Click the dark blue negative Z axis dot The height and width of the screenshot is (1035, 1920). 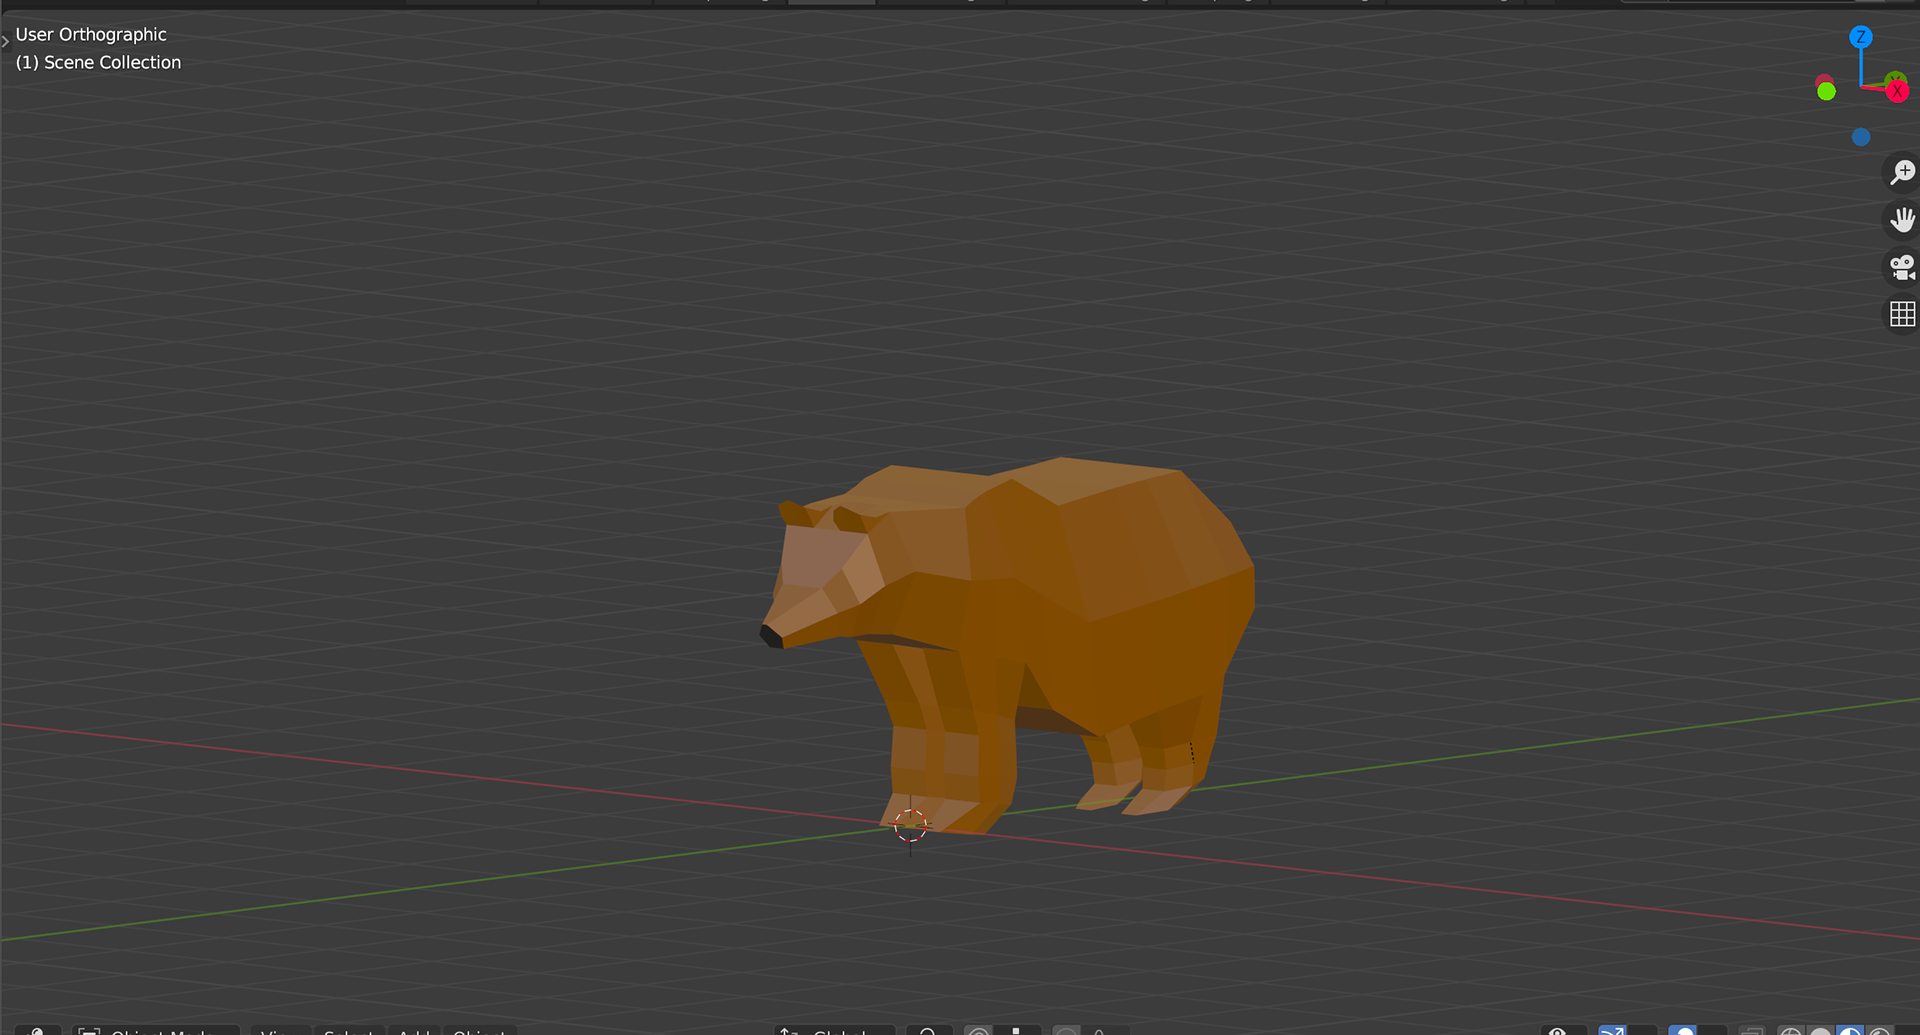click(x=1860, y=137)
